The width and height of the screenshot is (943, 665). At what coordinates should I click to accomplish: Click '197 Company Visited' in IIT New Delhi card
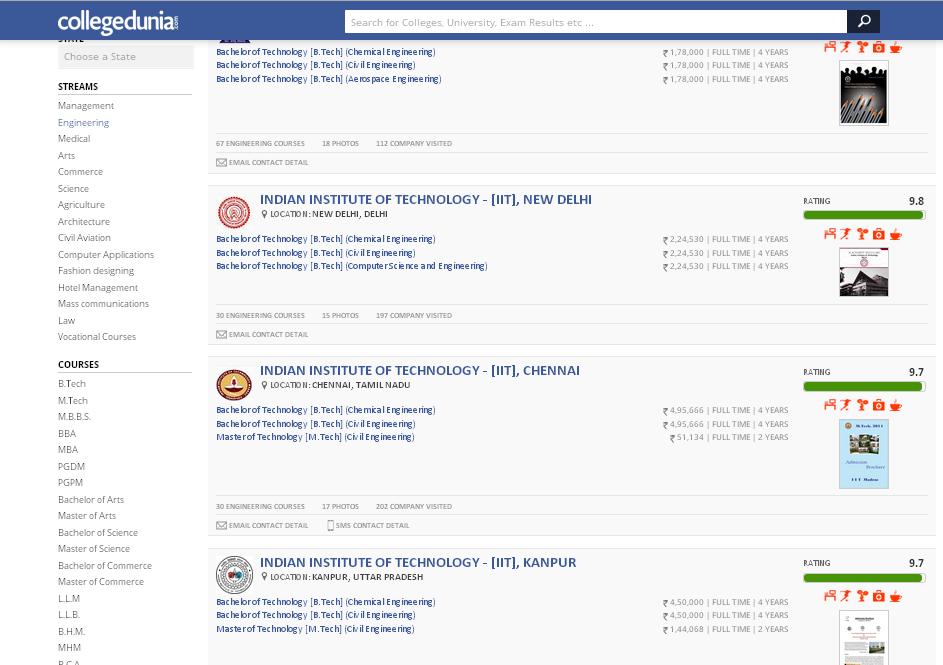(x=414, y=316)
